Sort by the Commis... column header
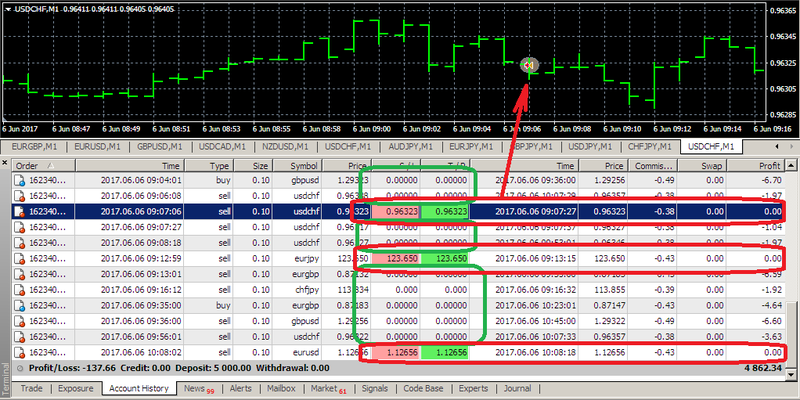 tap(654, 166)
